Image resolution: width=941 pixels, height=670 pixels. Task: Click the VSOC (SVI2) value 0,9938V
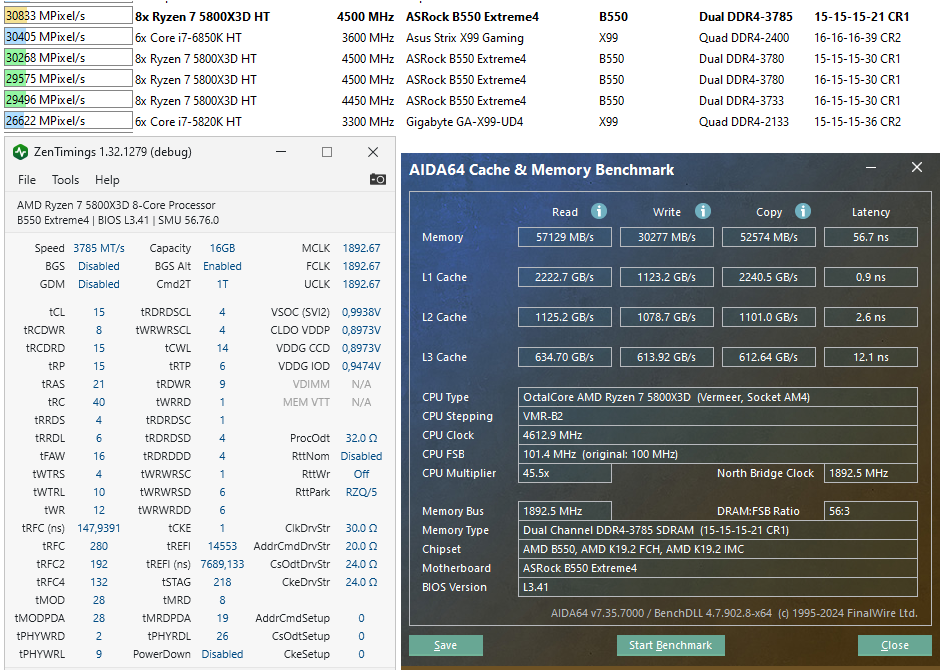[361, 312]
